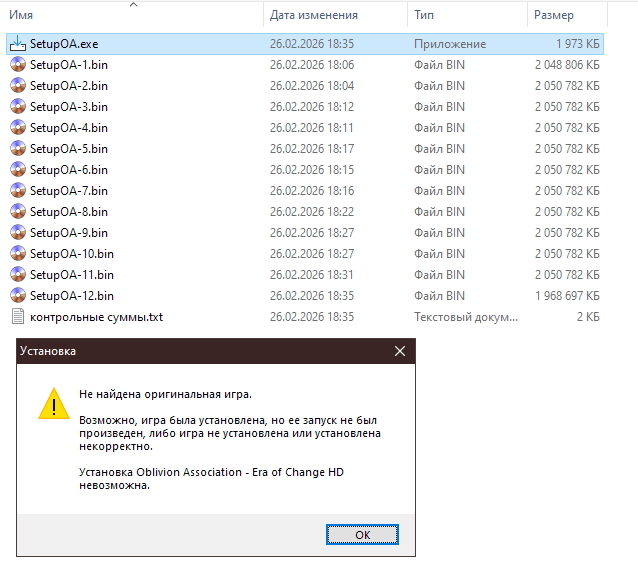Select the SetupOA-10.bin file name
Screen dimensions: 638x570
(x=72, y=254)
